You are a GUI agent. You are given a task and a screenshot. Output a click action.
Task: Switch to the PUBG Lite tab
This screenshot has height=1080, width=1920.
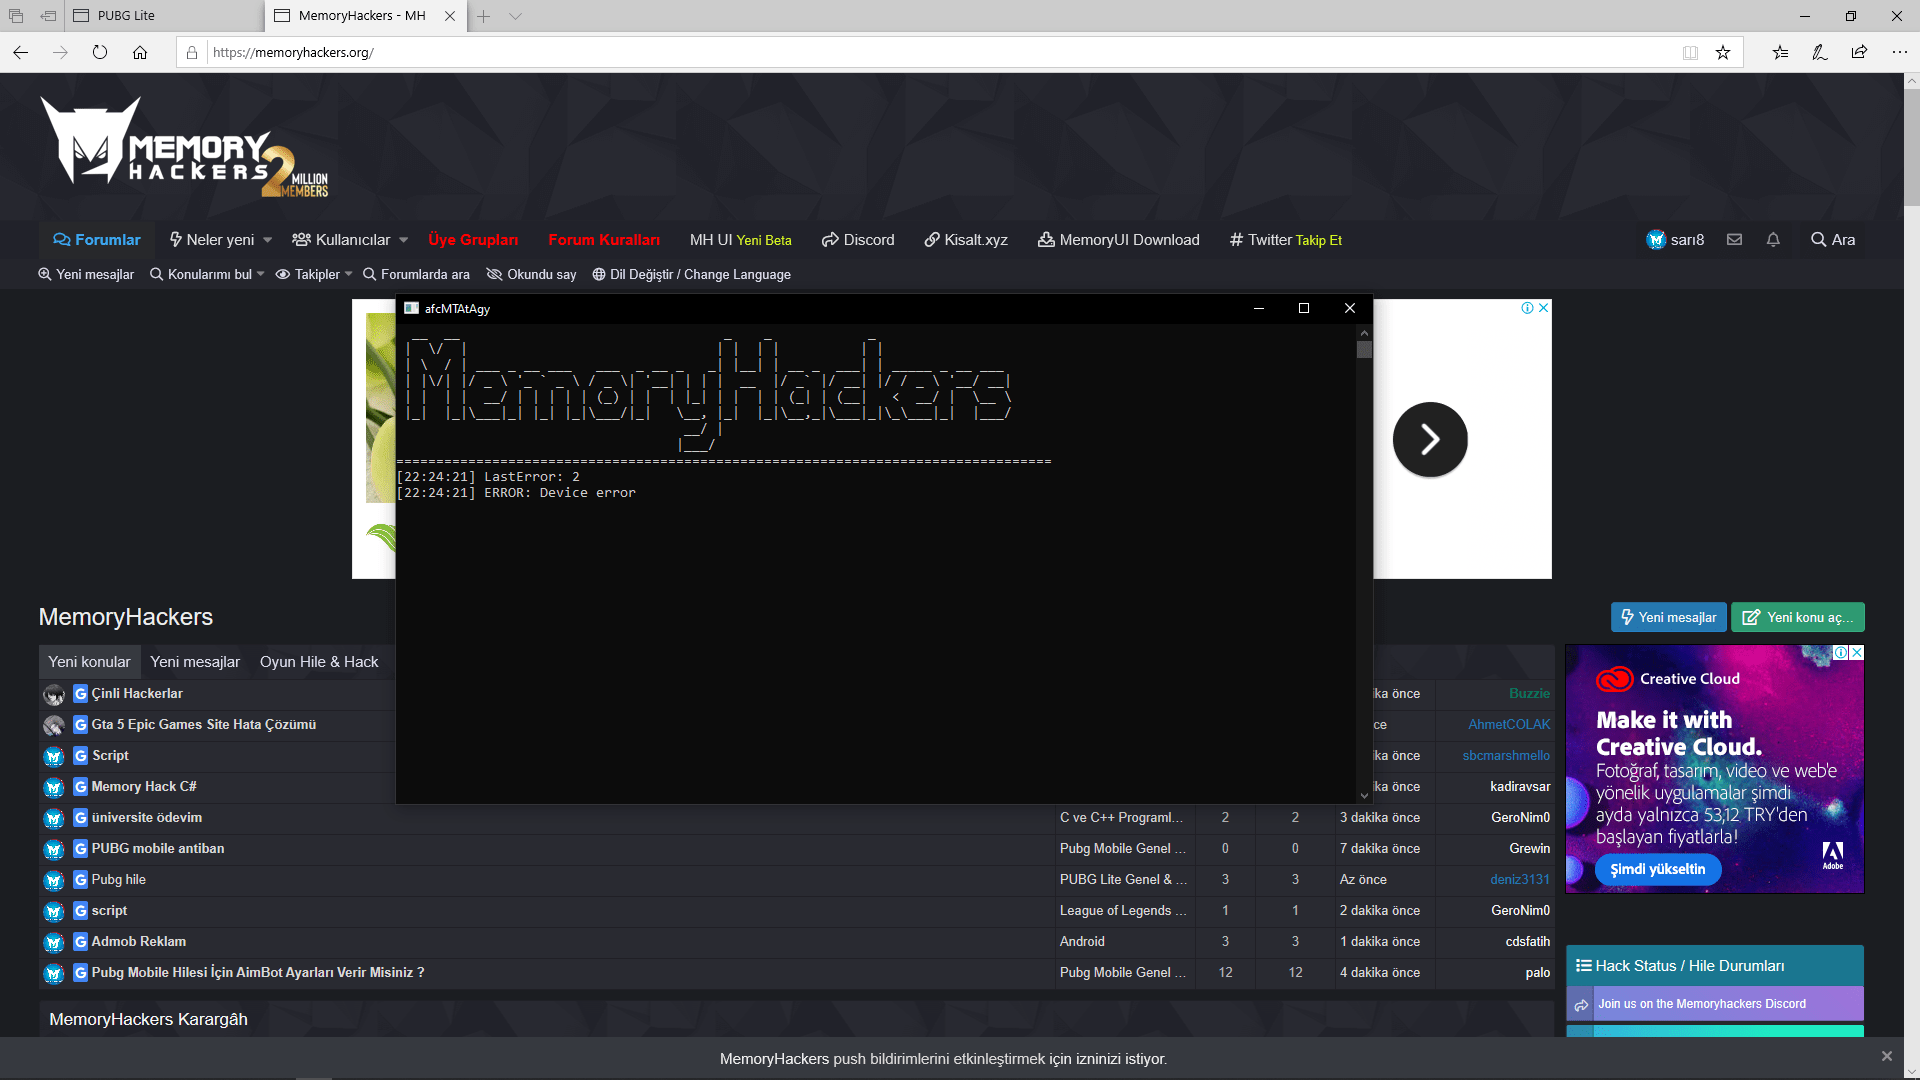pyautogui.click(x=165, y=16)
